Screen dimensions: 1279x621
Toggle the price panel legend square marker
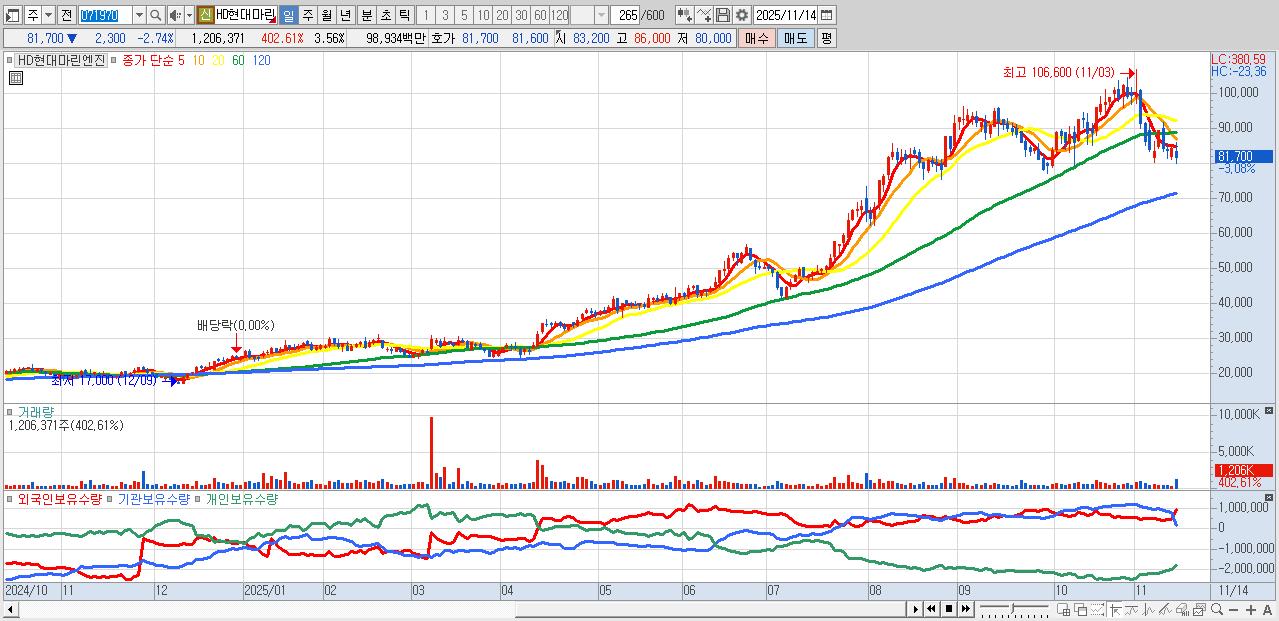(10, 60)
